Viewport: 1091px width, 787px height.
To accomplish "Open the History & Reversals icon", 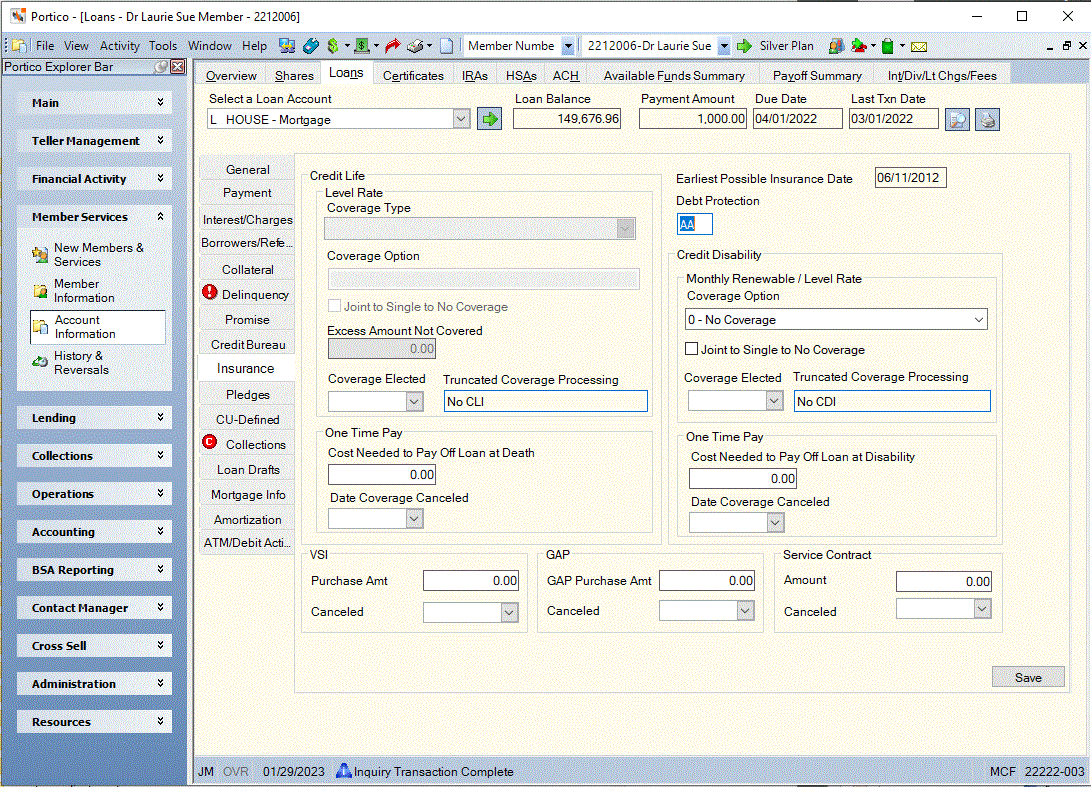I will click(x=40, y=362).
